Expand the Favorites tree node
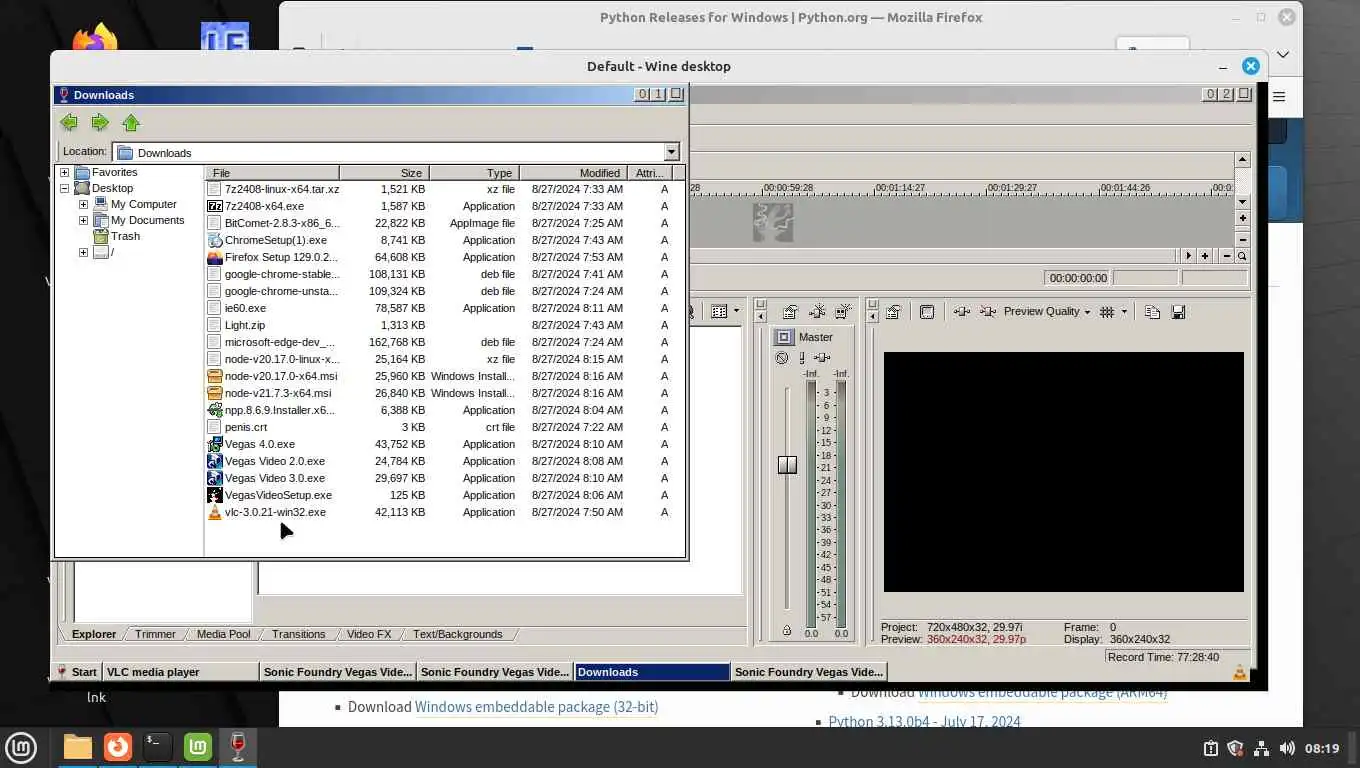1360x768 pixels. point(65,172)
